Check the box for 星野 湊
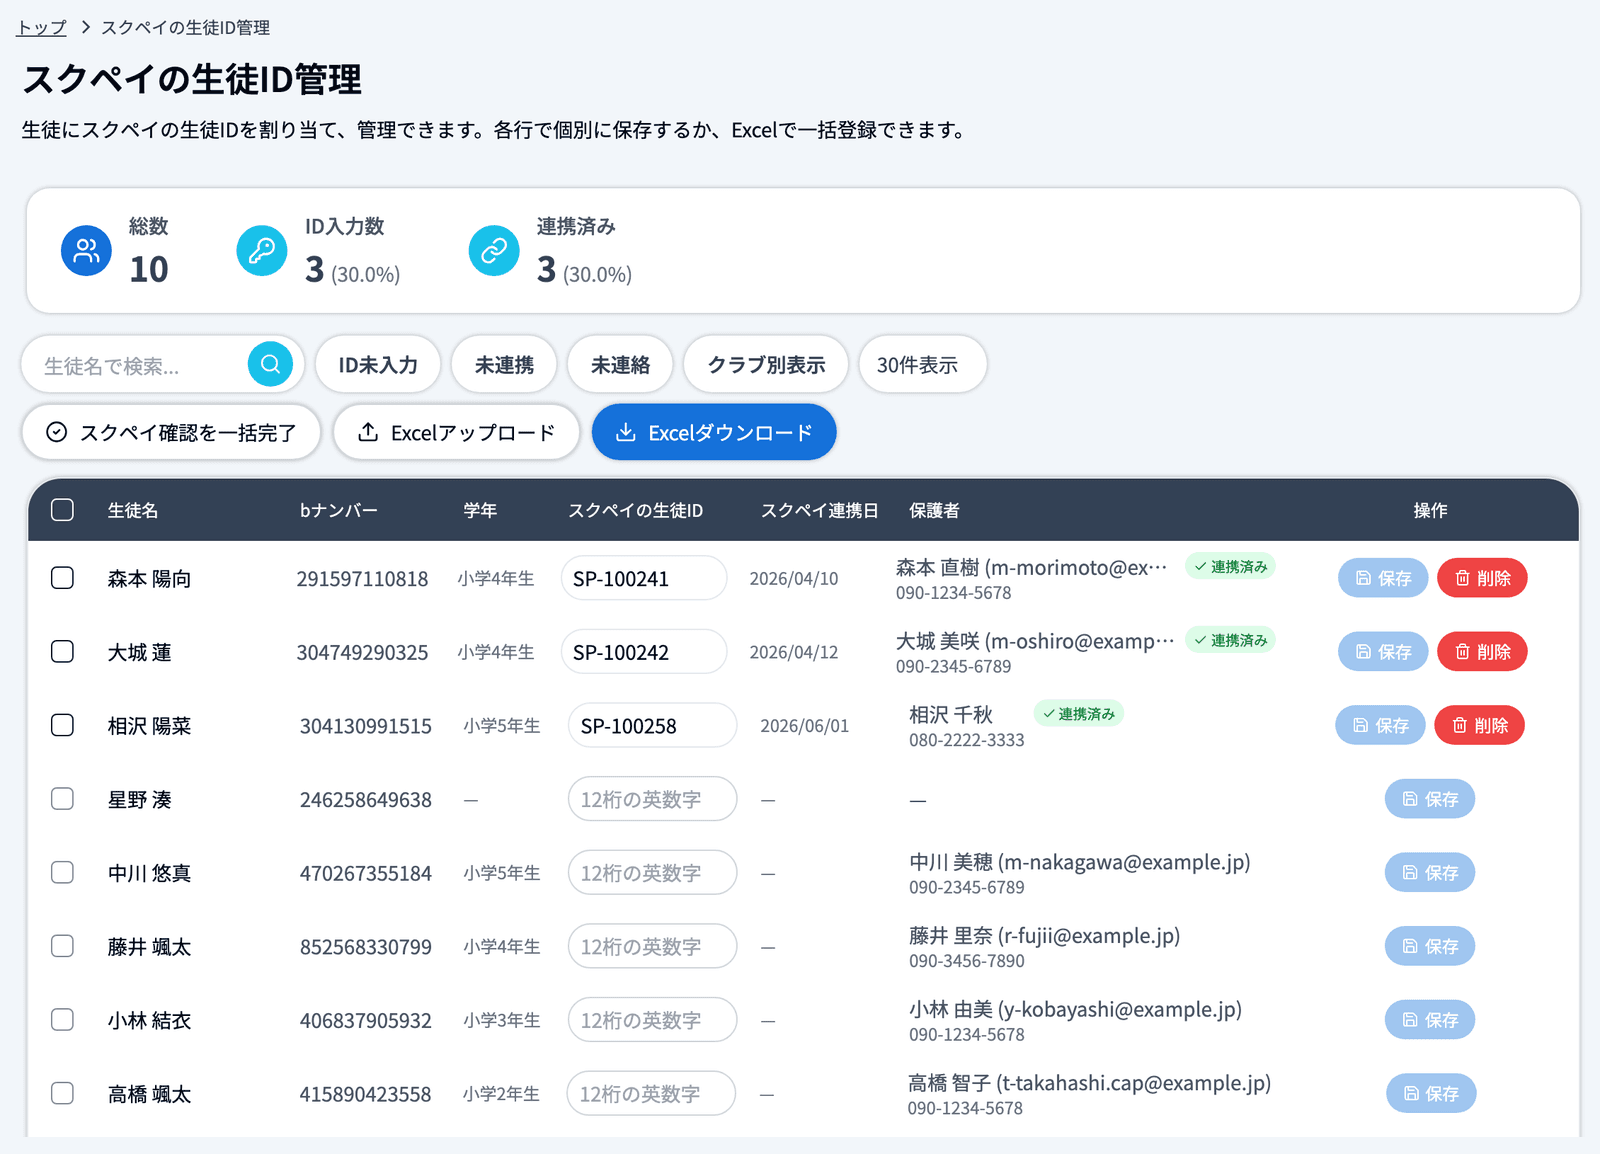Screen dimensions: 1600x1154 [62, 799]
